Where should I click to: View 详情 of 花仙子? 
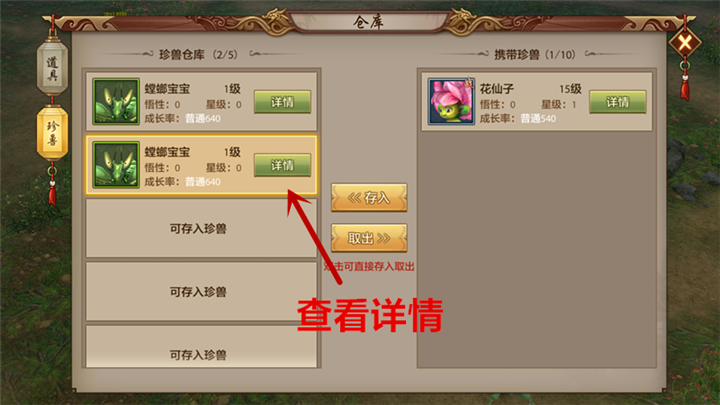pos(618,102)
